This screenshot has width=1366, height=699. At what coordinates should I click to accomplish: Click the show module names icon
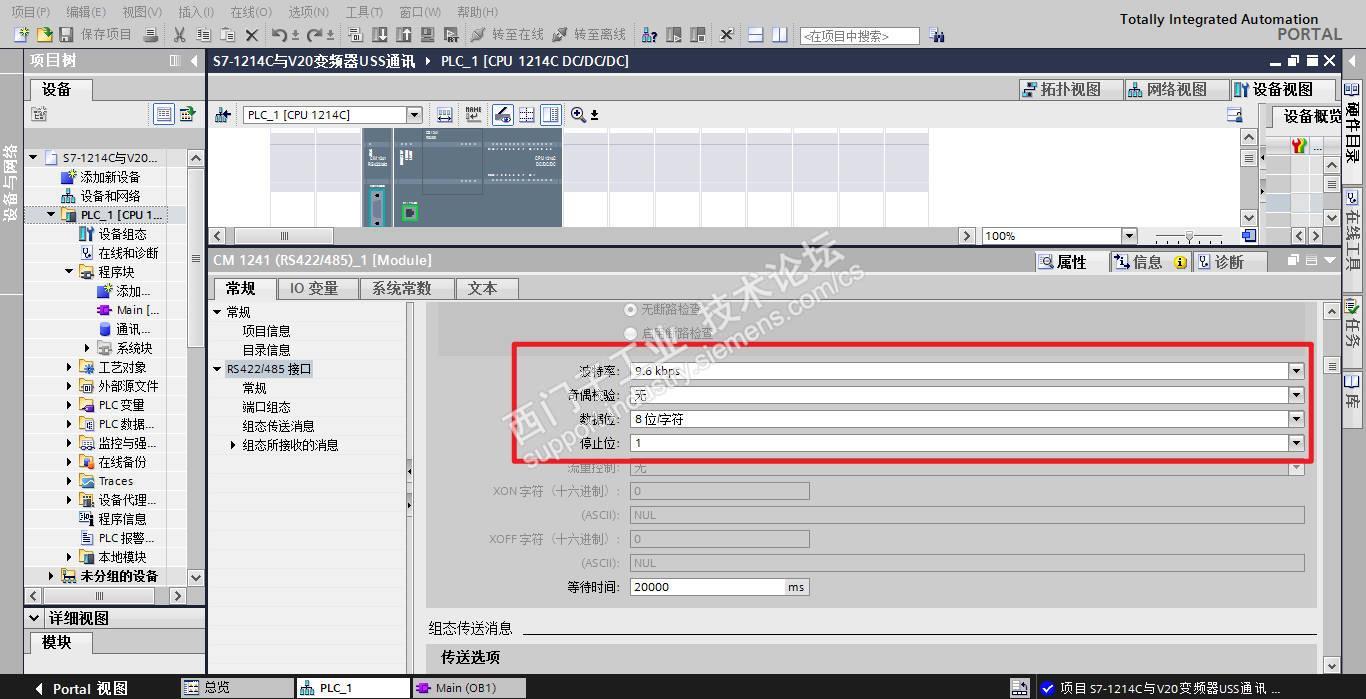point(473,115)
